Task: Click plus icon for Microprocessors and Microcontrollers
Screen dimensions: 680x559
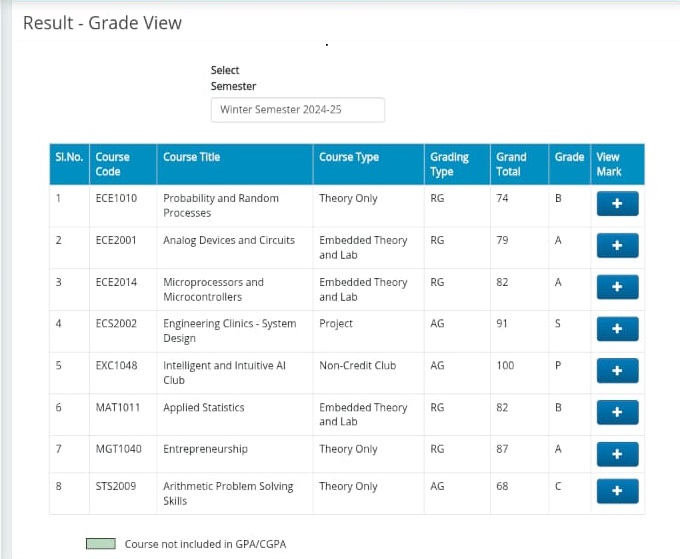Action: click(x=617, y=288)
